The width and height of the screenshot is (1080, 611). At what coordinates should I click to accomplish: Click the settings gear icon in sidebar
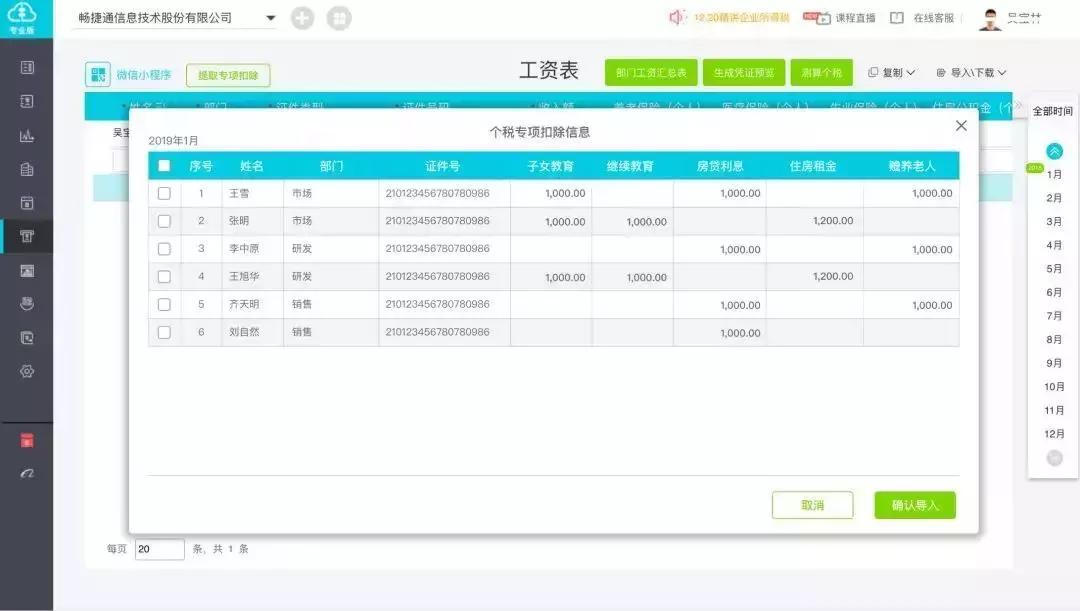(x=27, y=371)
